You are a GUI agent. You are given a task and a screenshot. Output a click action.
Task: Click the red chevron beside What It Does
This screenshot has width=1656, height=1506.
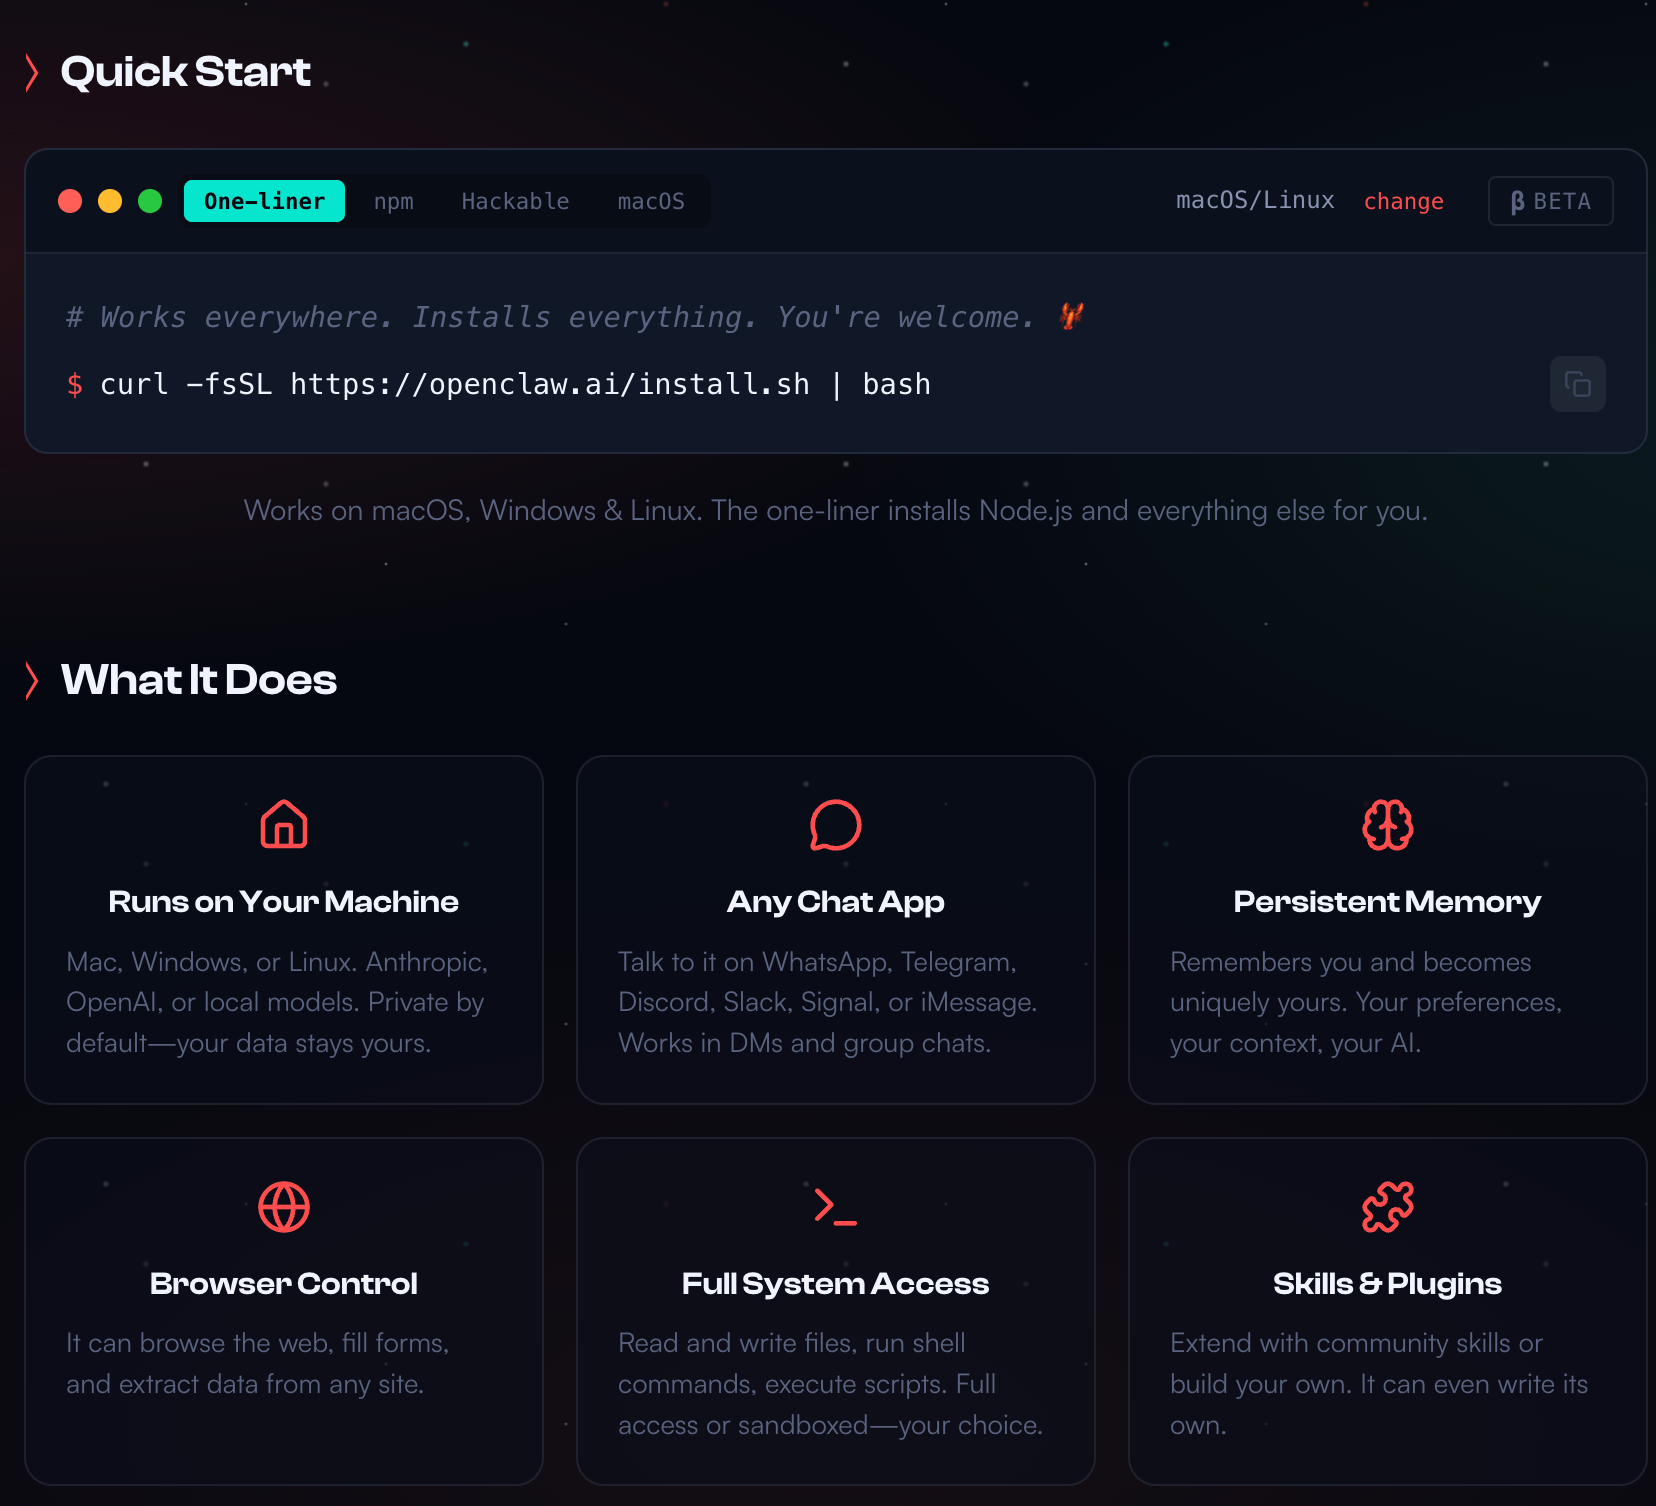[x=32, y=680]
